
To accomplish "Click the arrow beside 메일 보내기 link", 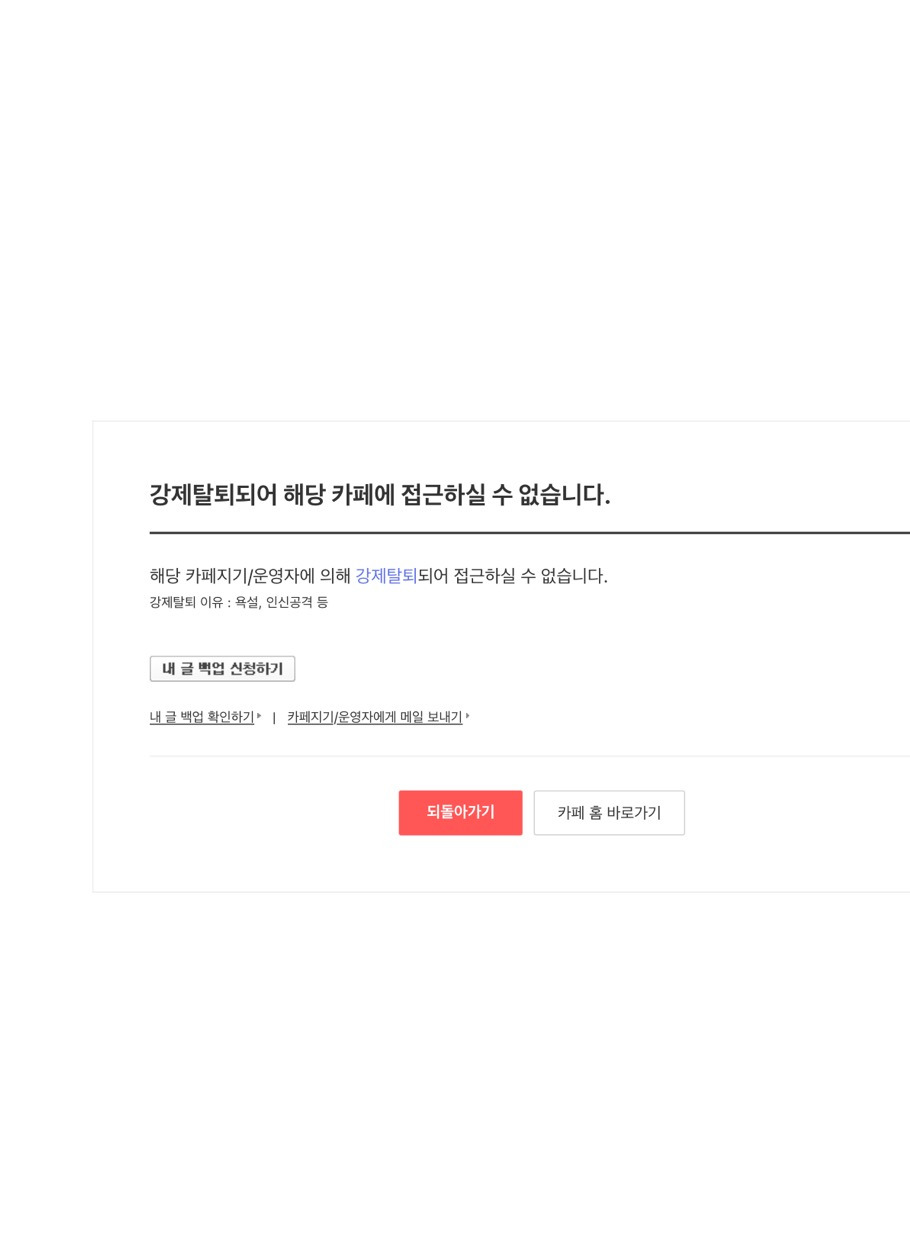I will pos(467,714).
